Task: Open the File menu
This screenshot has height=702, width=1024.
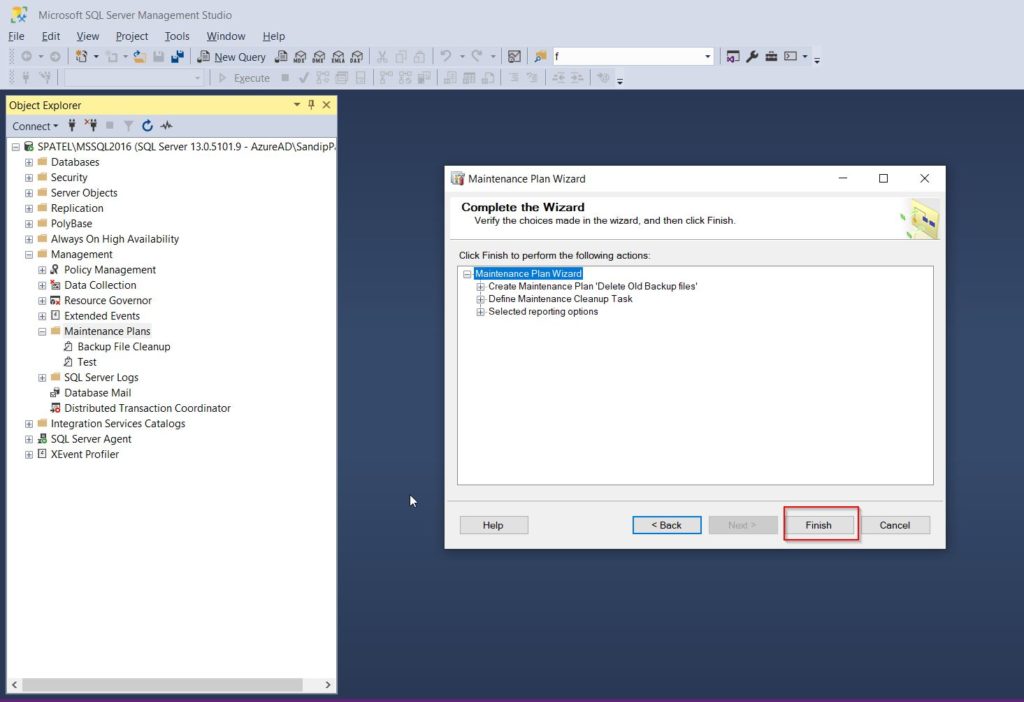Action: [16, 36]
